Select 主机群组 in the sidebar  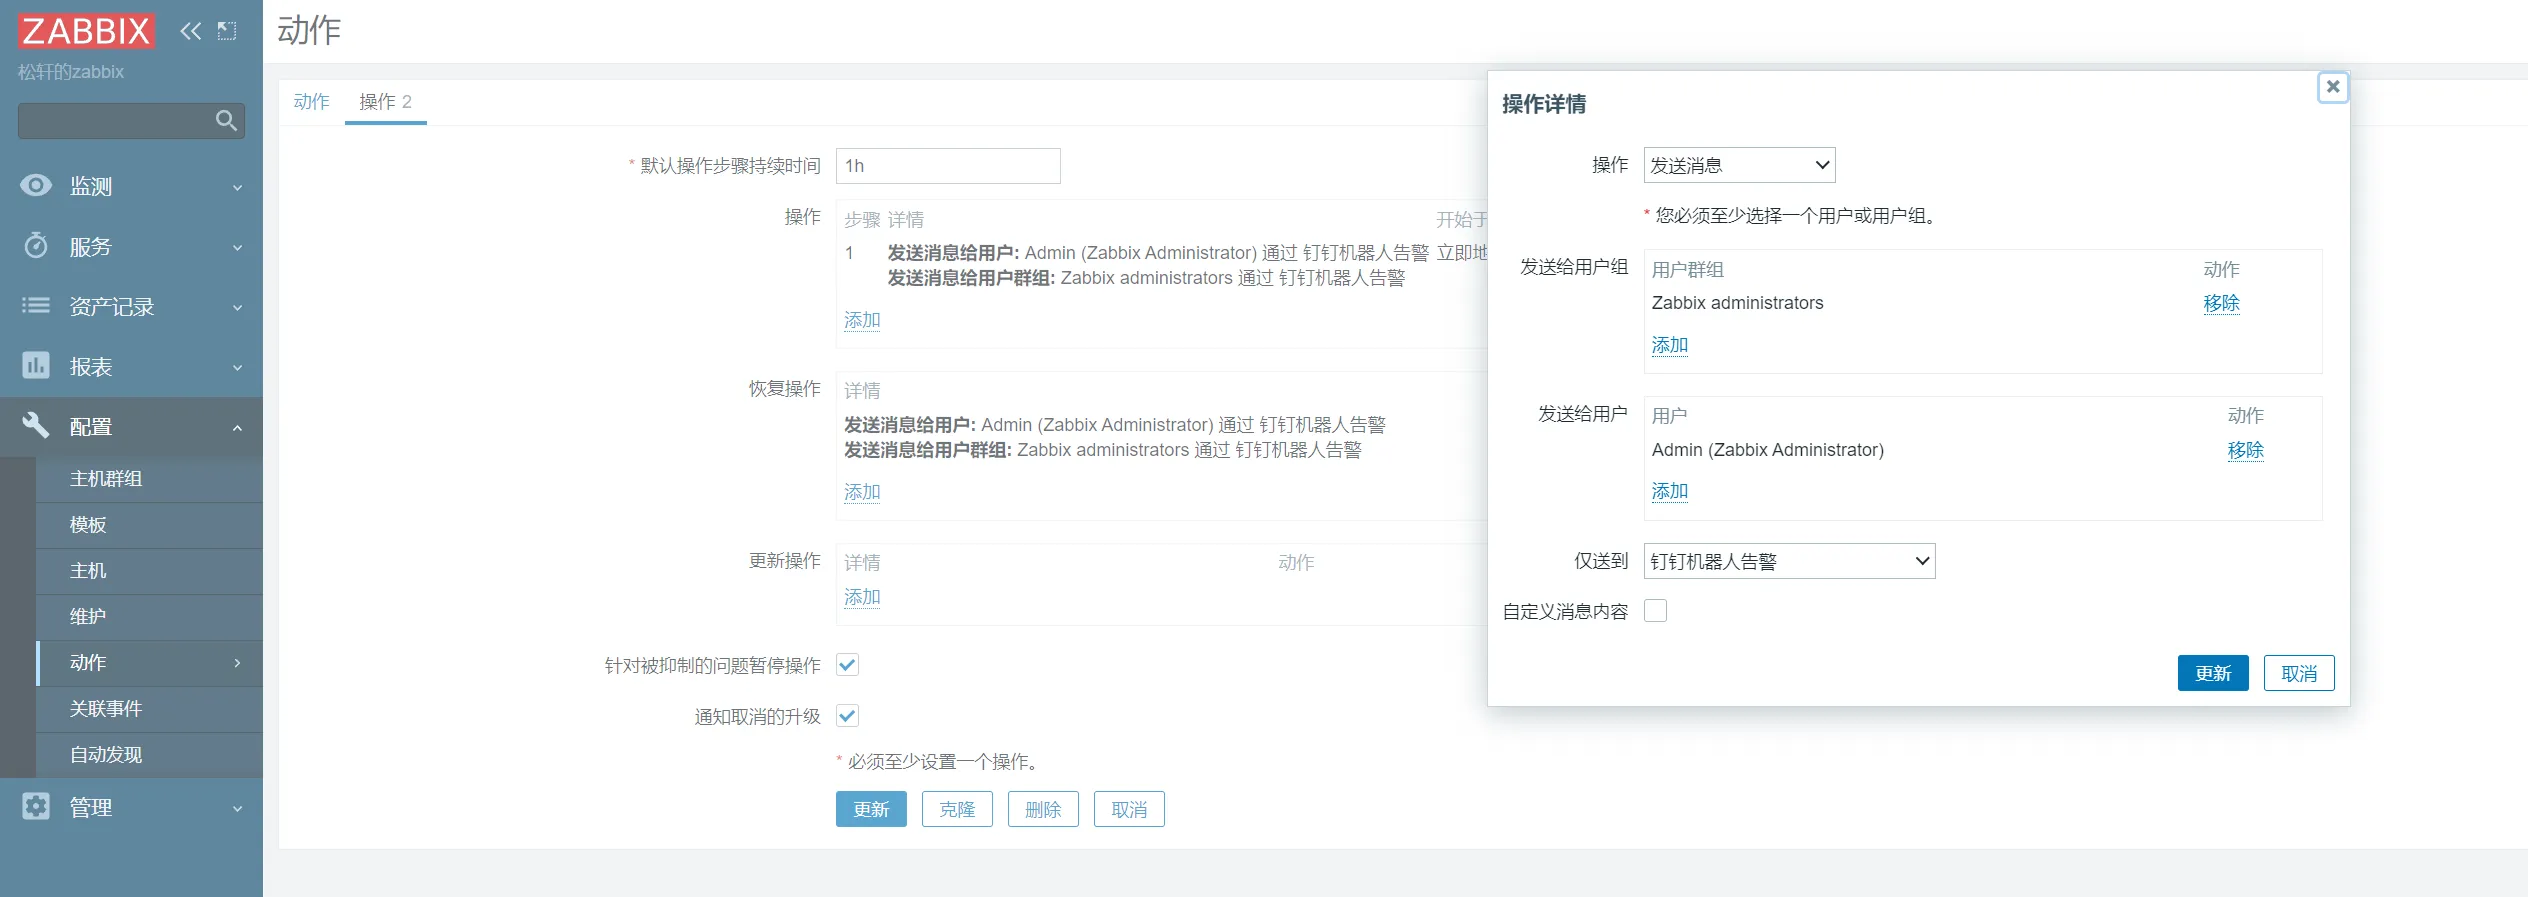106,479
